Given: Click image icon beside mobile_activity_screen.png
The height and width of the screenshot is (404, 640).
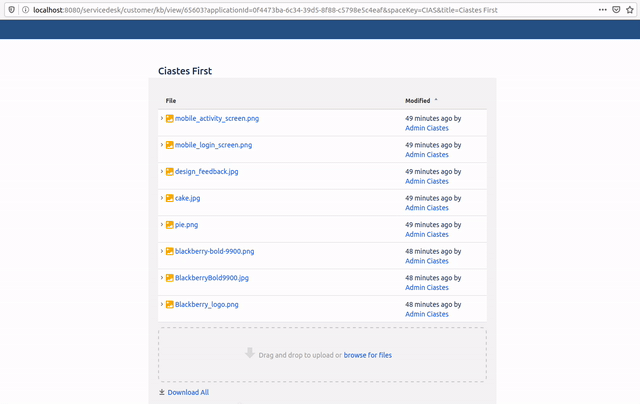Looking at the screenshot, I should (x=169, y=119).
